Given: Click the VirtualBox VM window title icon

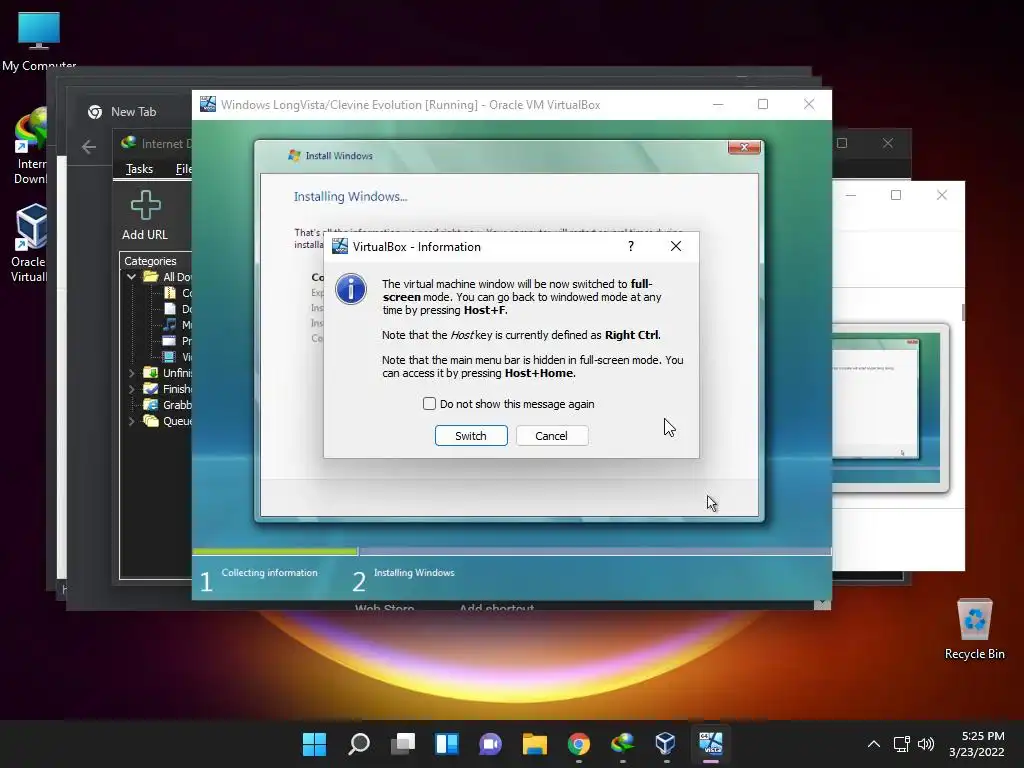Looking at the screenshot, I should pyautogui.click(x=208, y=104).
